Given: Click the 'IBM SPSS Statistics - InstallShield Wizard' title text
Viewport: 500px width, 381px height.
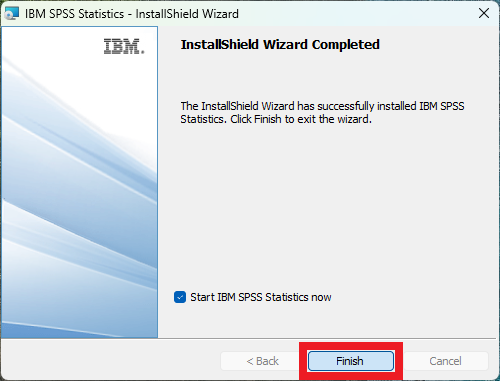Looking at the screenshot, I should [132, 14].
